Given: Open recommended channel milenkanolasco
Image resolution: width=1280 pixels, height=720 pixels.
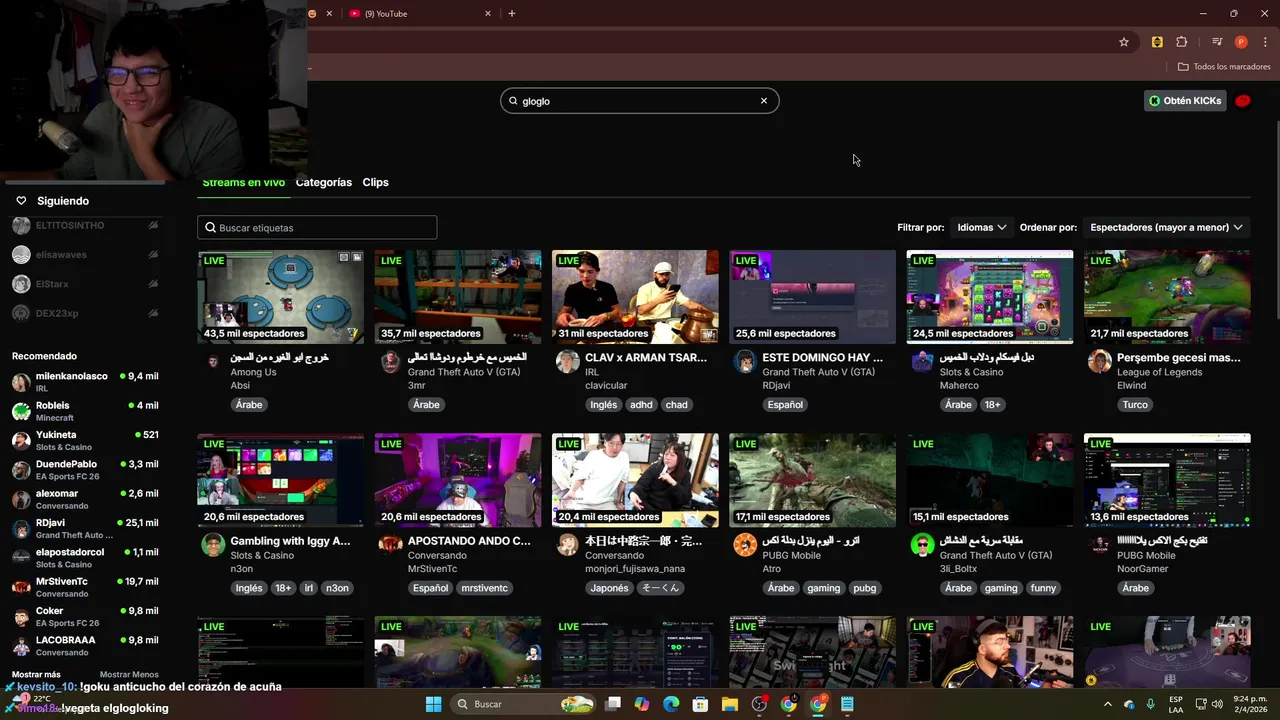Looking at the screenshot, I should tap(85, 382).
